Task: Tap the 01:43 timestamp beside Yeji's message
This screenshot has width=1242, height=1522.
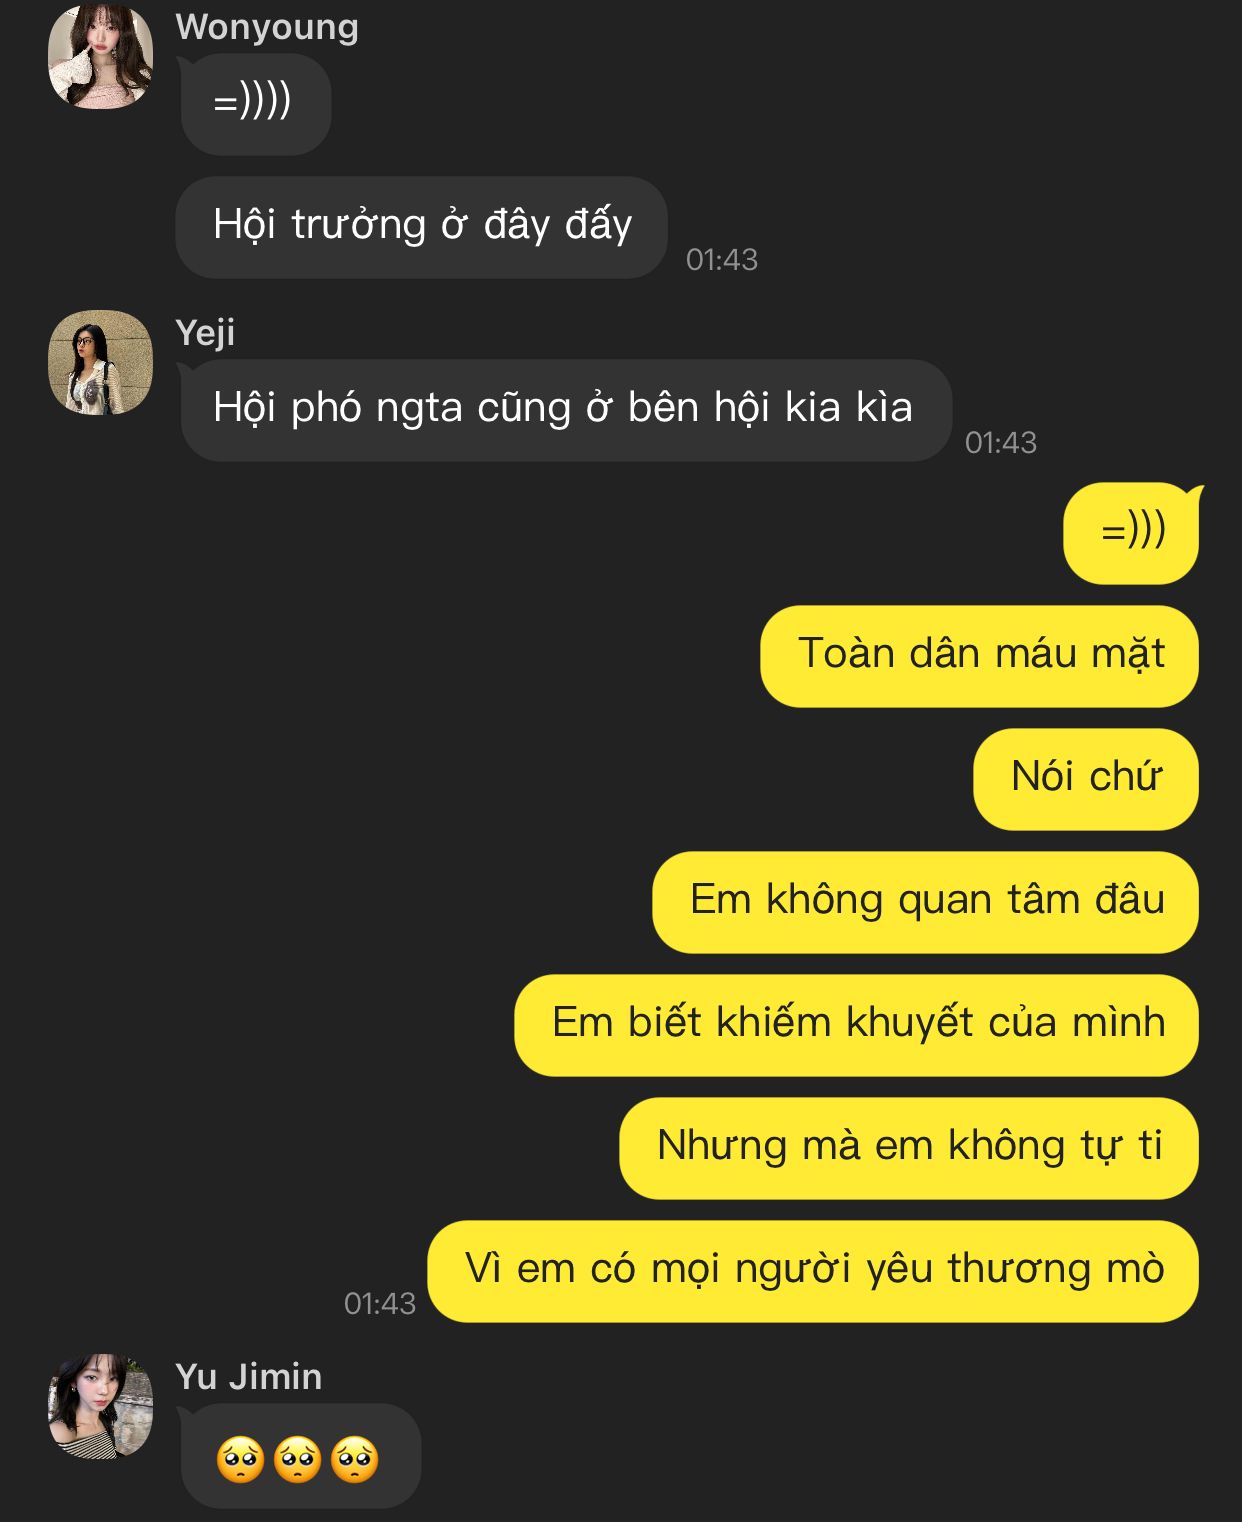Action: click(x=1000, y=442)
